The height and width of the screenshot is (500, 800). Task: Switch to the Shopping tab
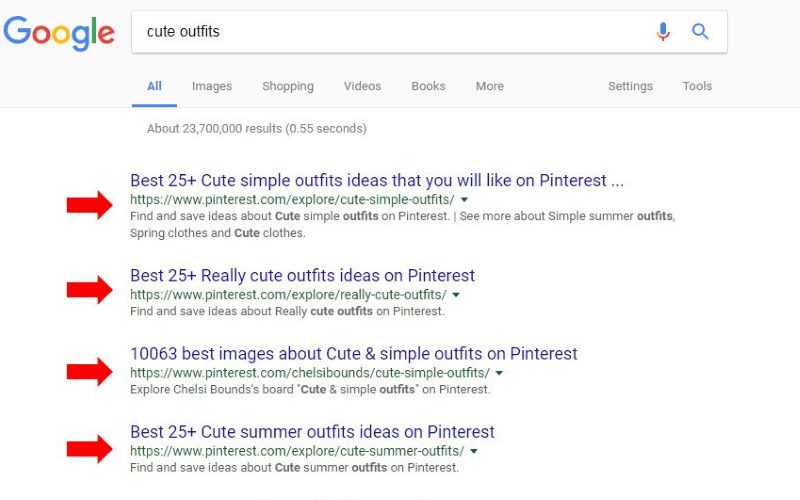(288, 86)
